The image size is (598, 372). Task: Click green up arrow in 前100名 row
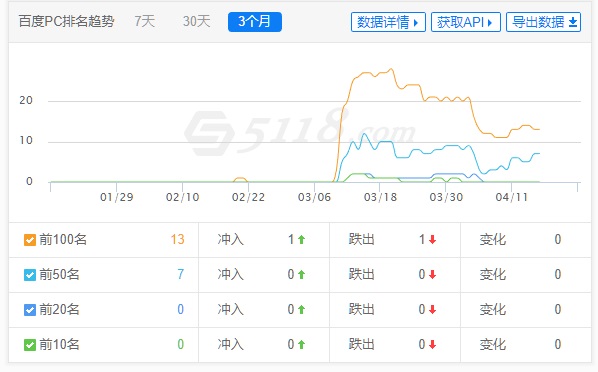click(301, 240)
